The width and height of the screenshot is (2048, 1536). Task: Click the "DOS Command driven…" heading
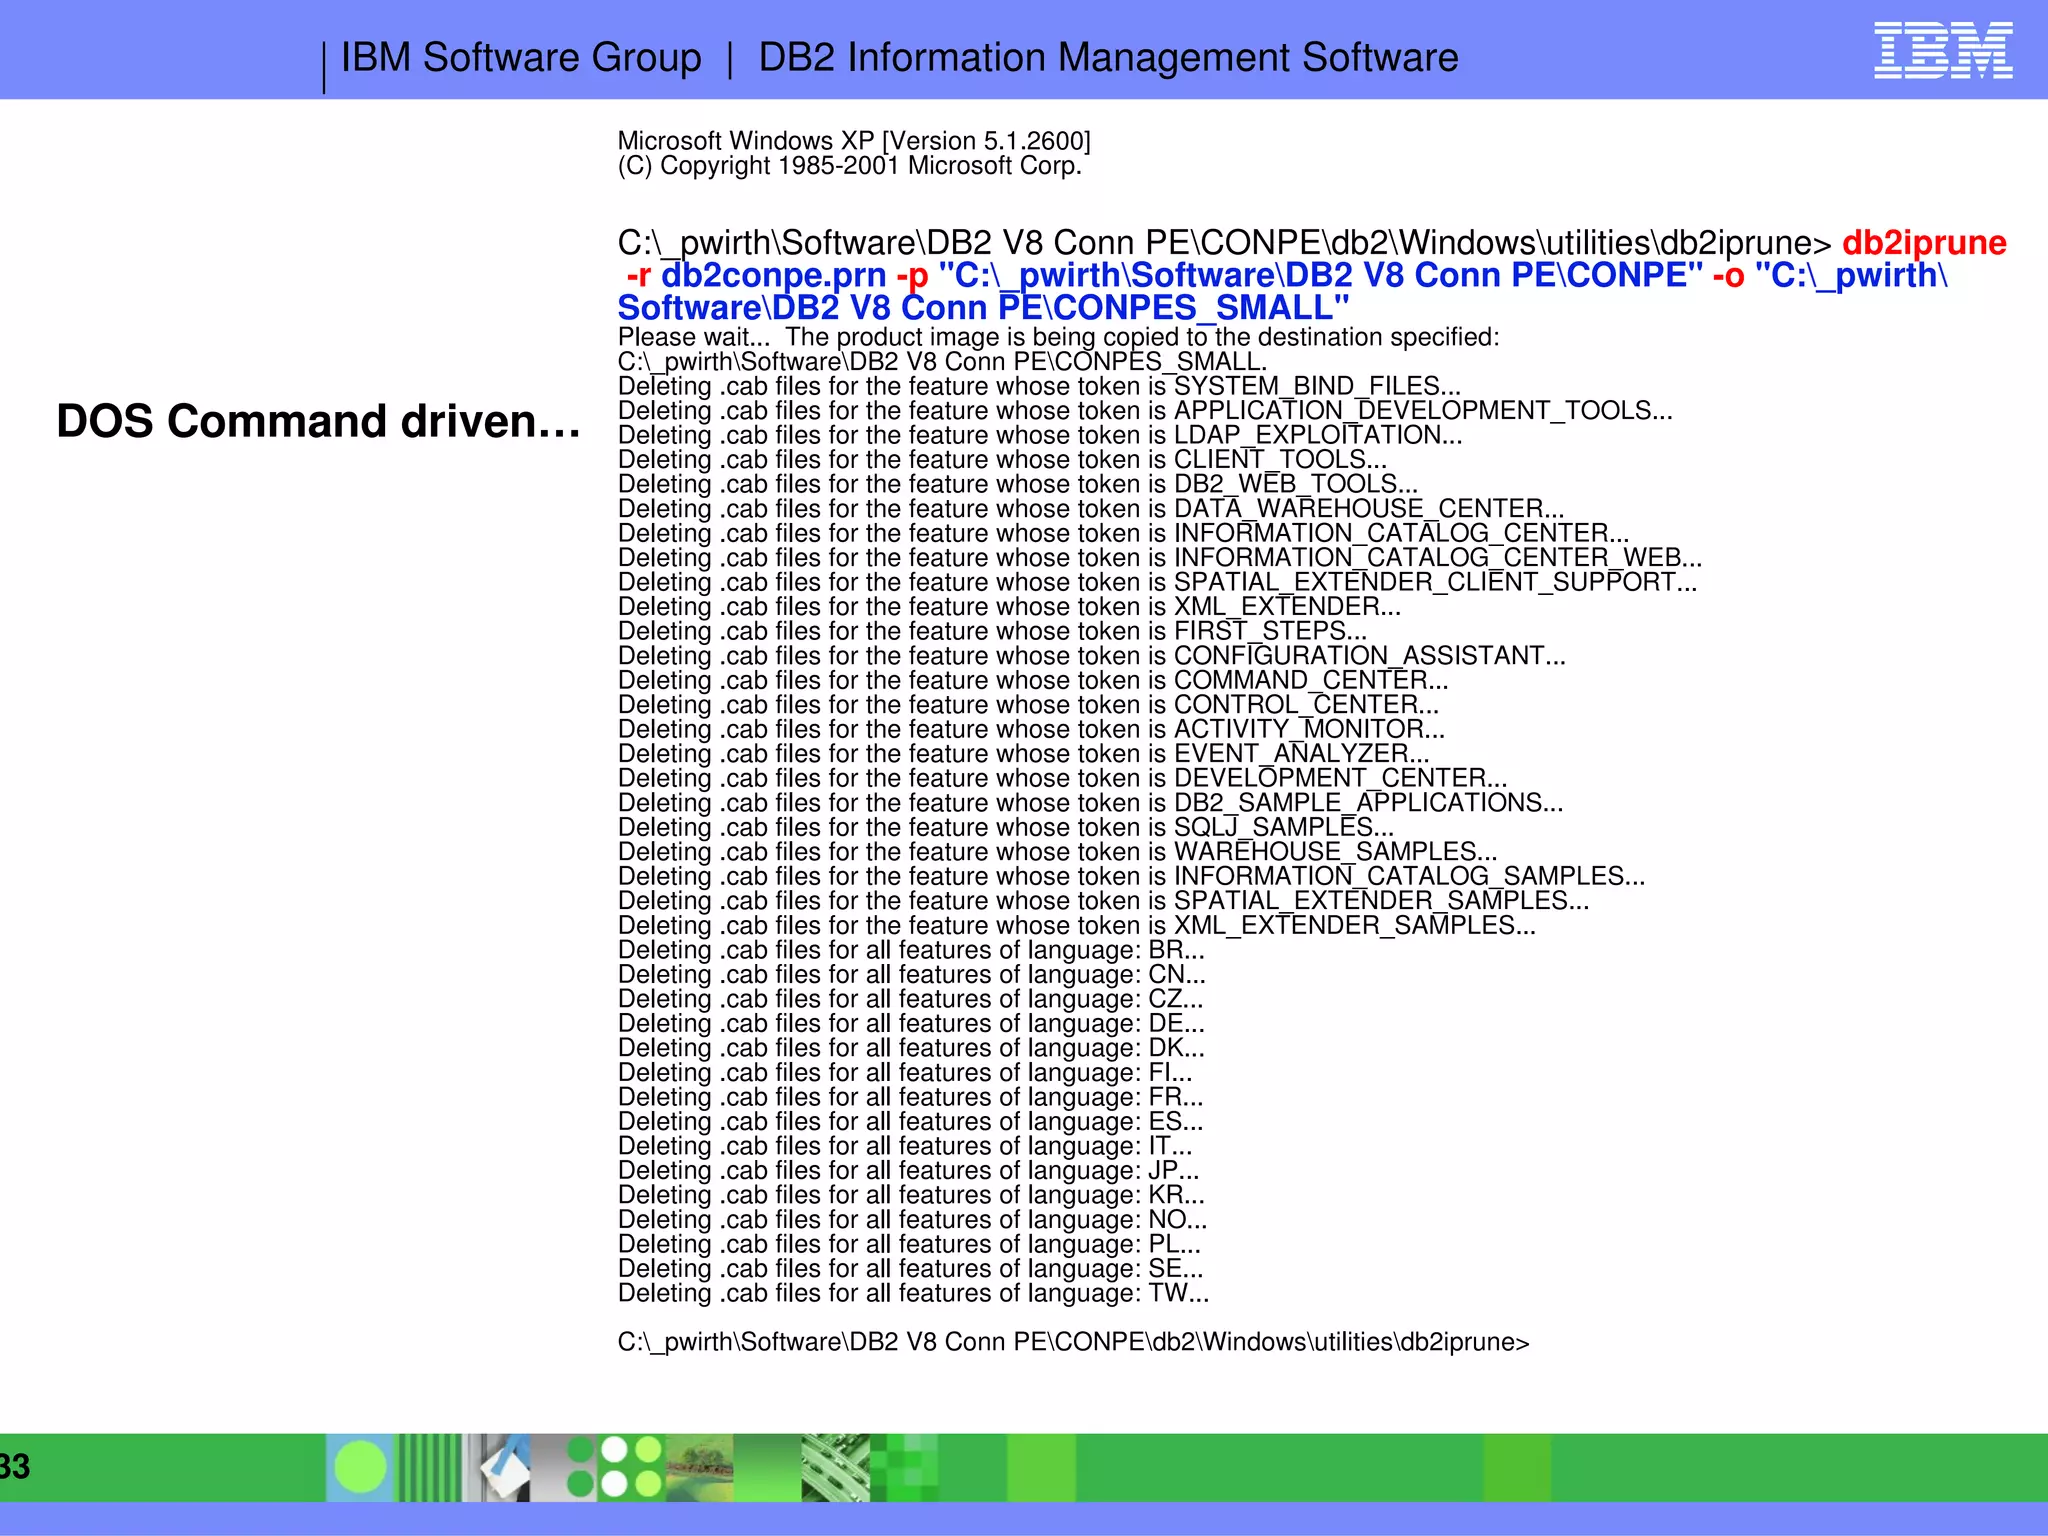click(319, 421)
